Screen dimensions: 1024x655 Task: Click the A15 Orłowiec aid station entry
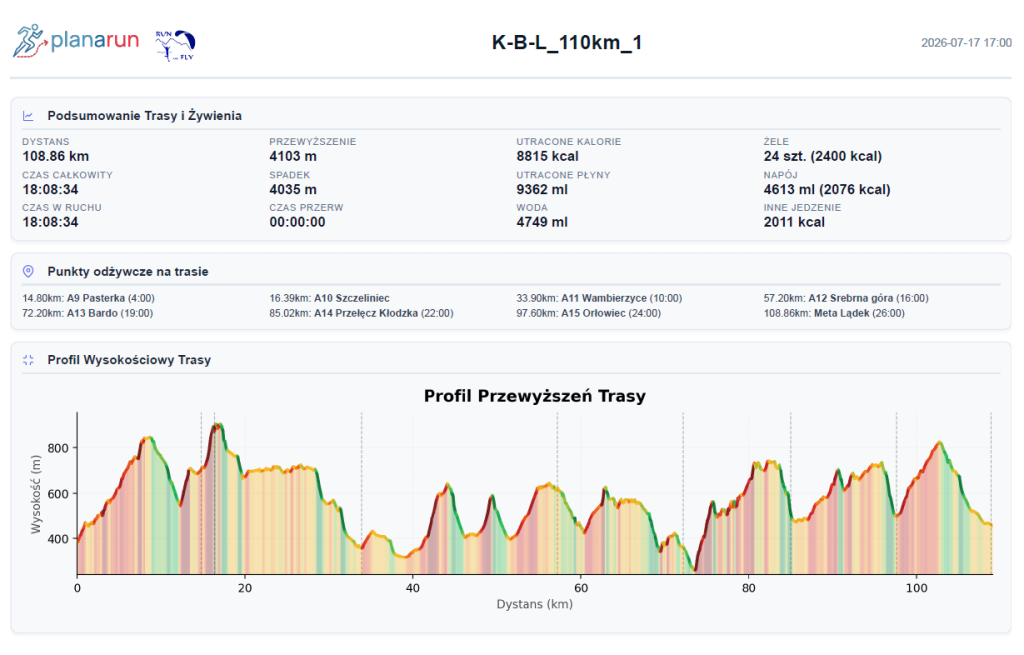click(x=588, y=313)
